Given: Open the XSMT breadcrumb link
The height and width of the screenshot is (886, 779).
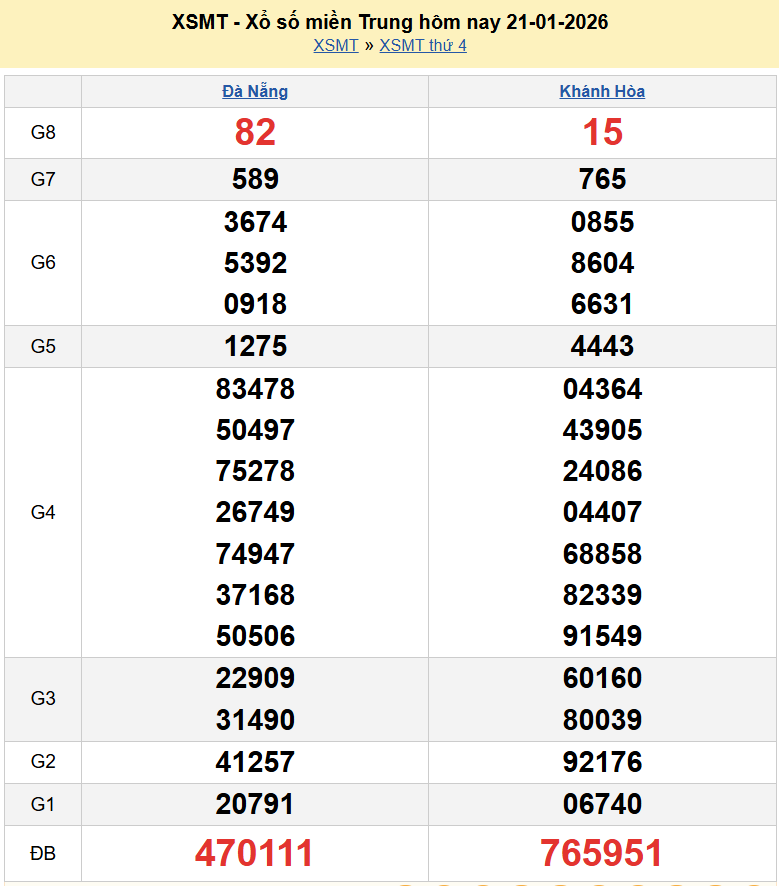Looking at the screenshot, I should point(335,45).
